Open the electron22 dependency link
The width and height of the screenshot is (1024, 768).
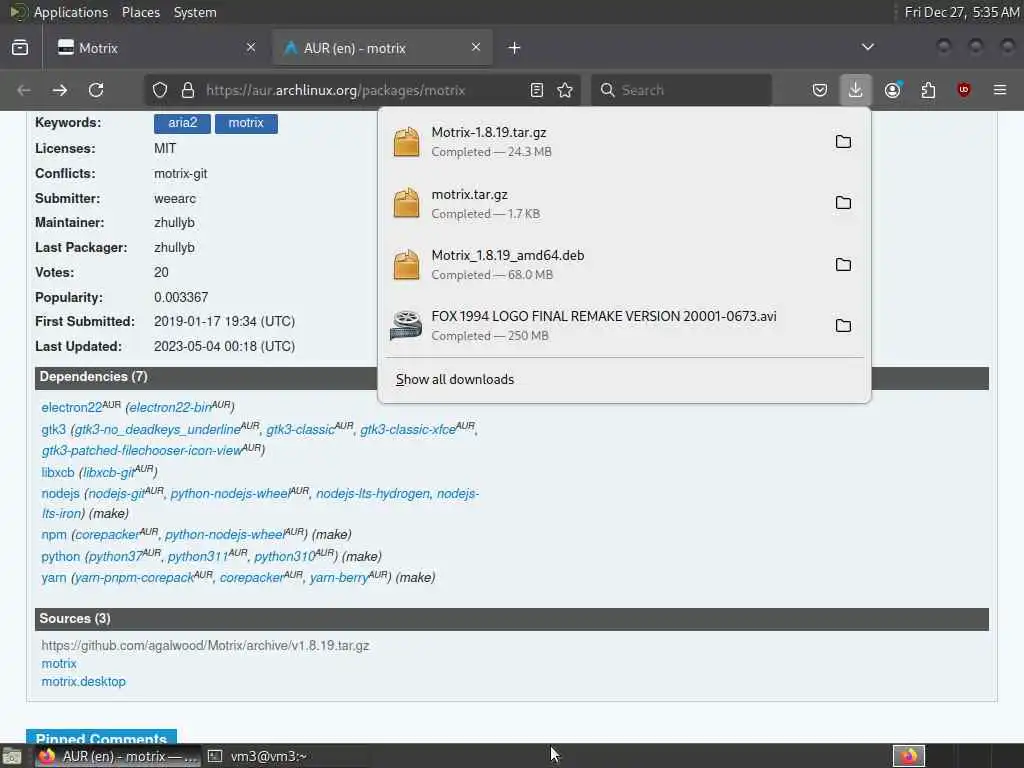click(x=72, y=408)
